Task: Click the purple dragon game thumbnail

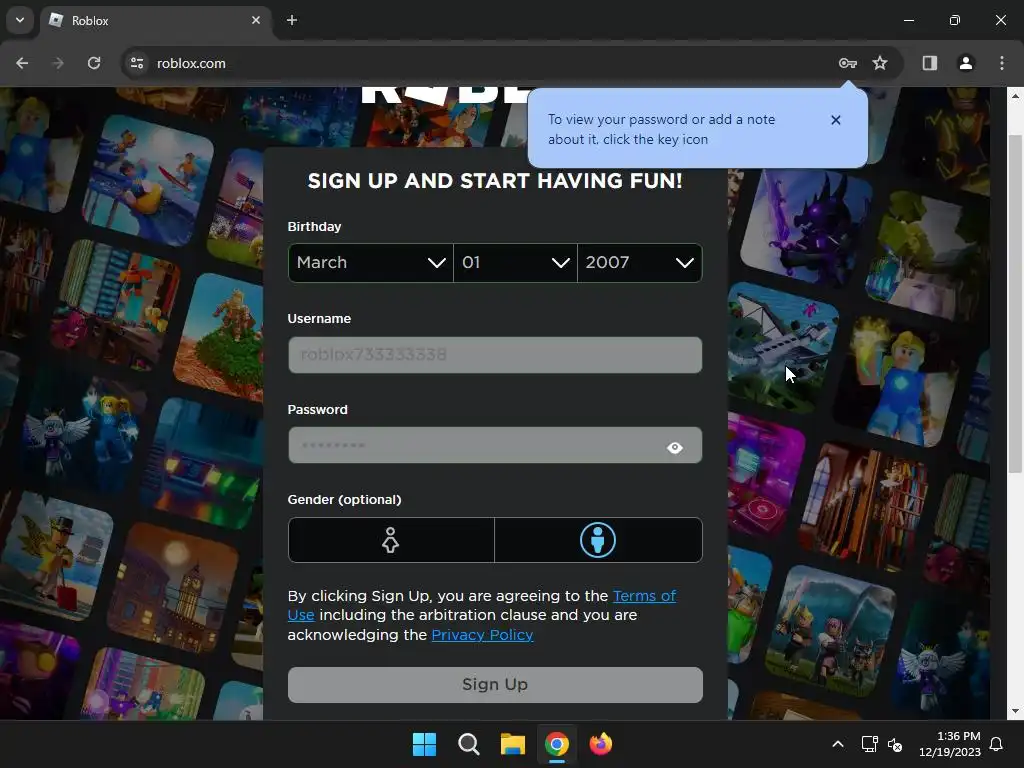Action: pyautogui.click(x=806, y=227)
